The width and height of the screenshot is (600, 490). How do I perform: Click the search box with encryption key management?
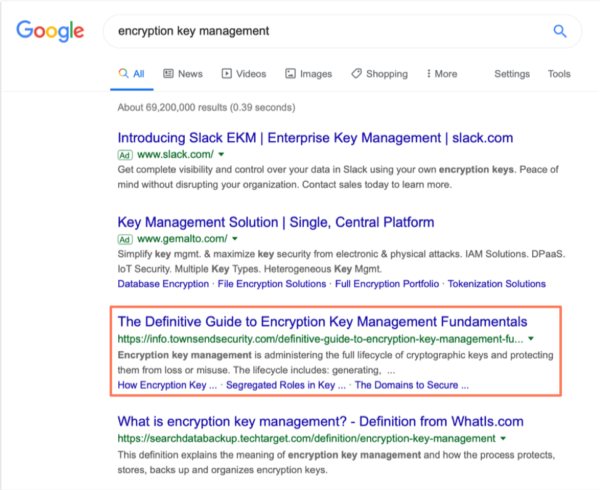(x=342, y=31)
